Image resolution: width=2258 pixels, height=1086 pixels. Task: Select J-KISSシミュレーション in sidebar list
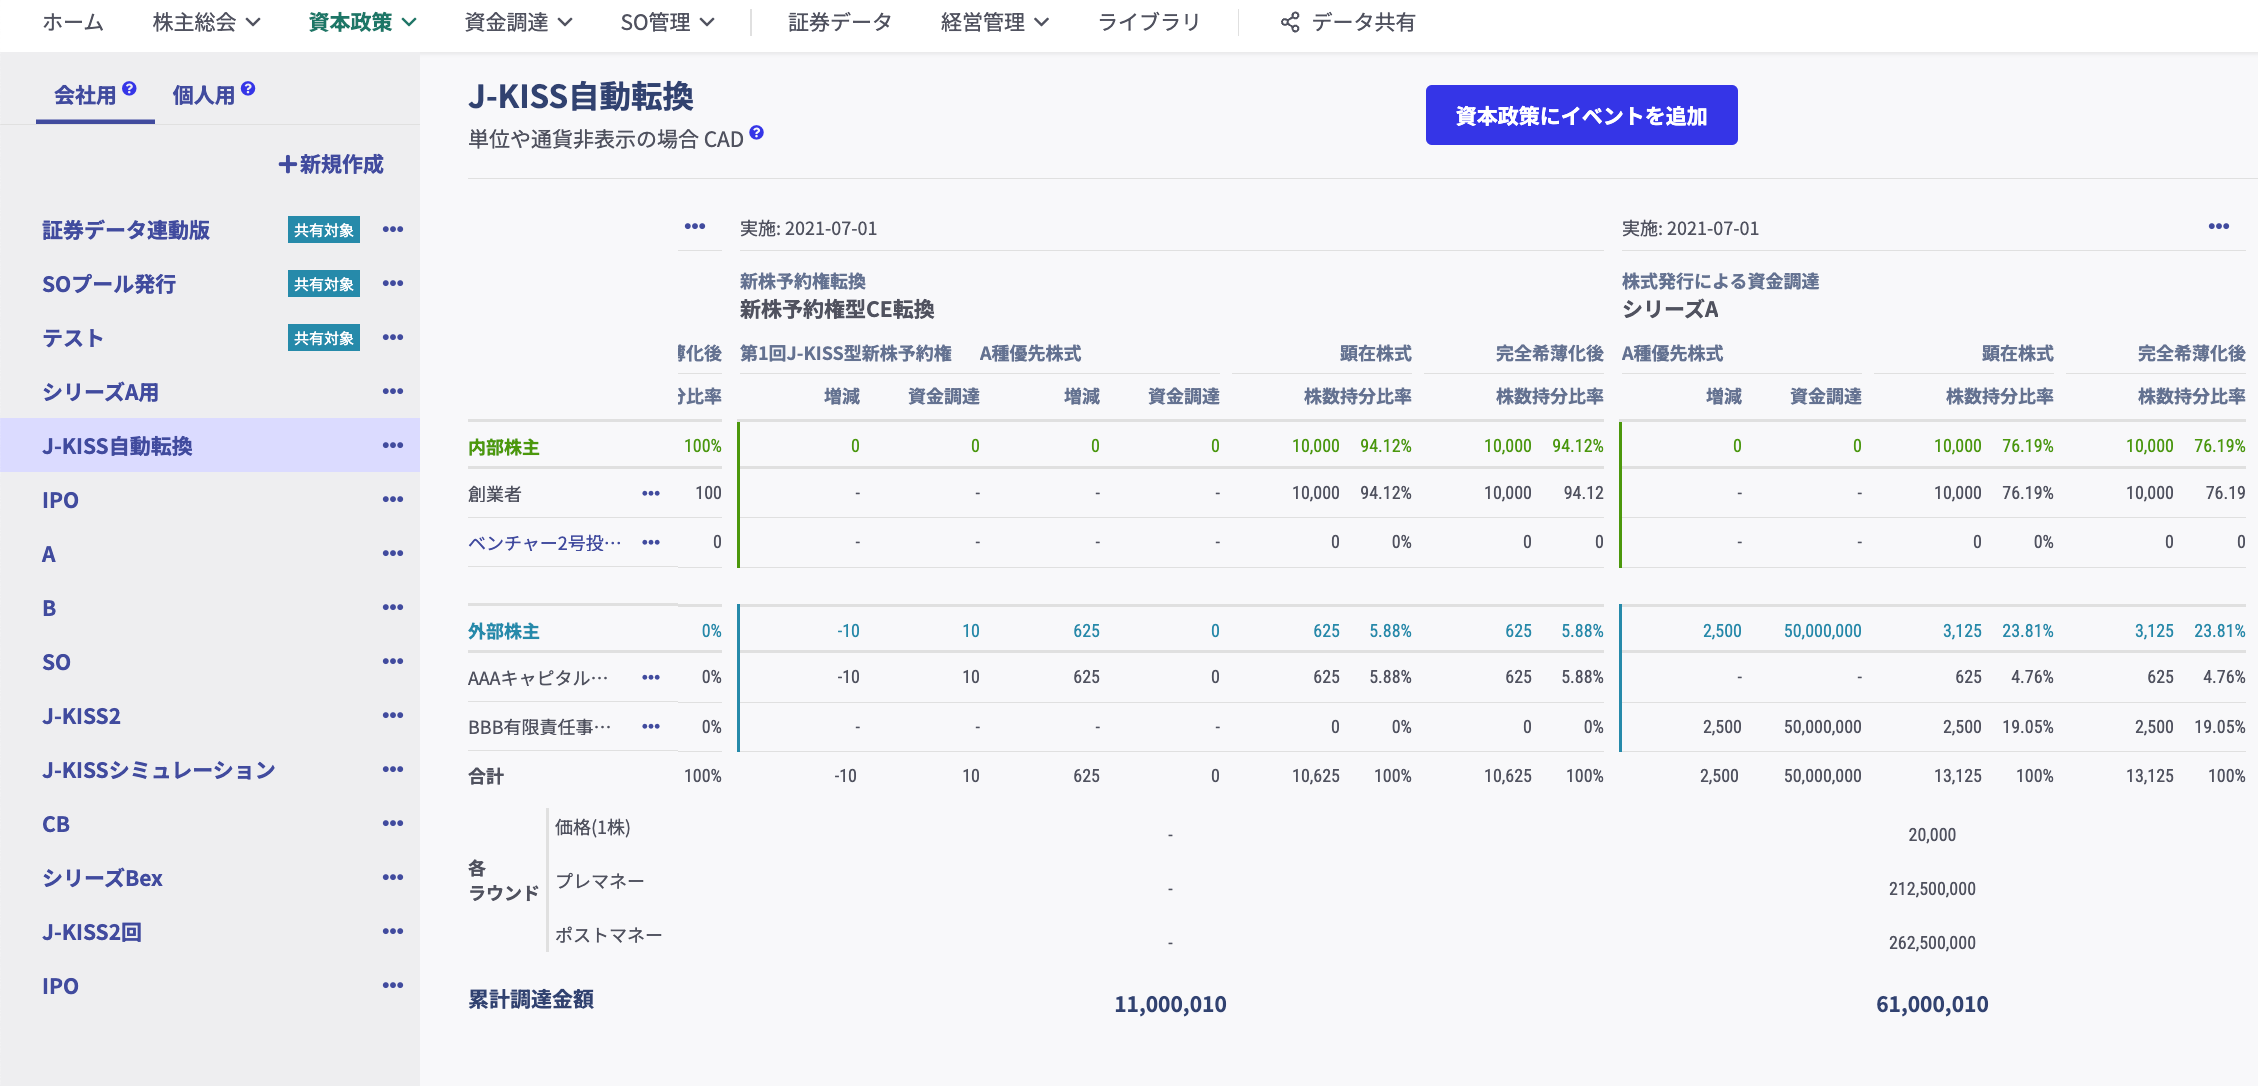(x=158, y=770)
